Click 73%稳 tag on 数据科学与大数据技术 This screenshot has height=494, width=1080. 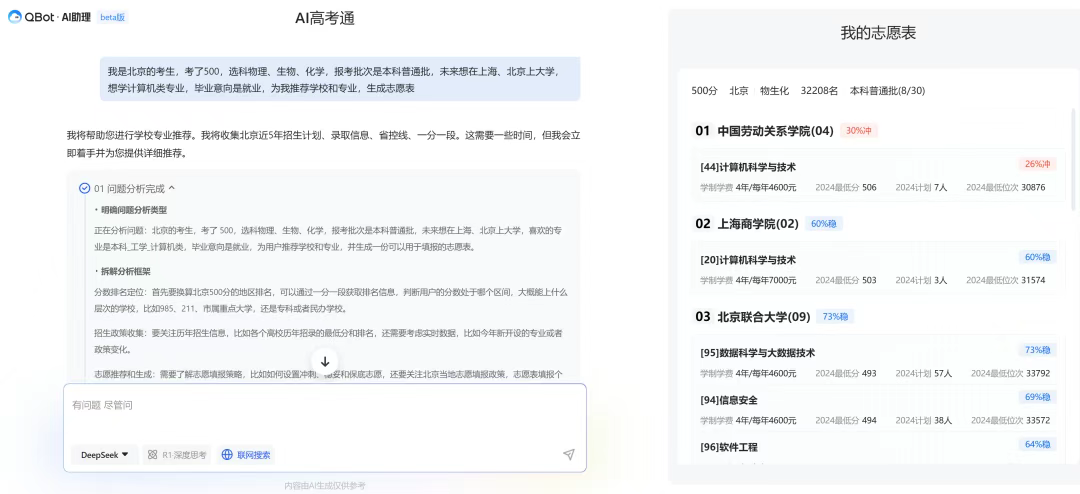tap(1037, 350)
